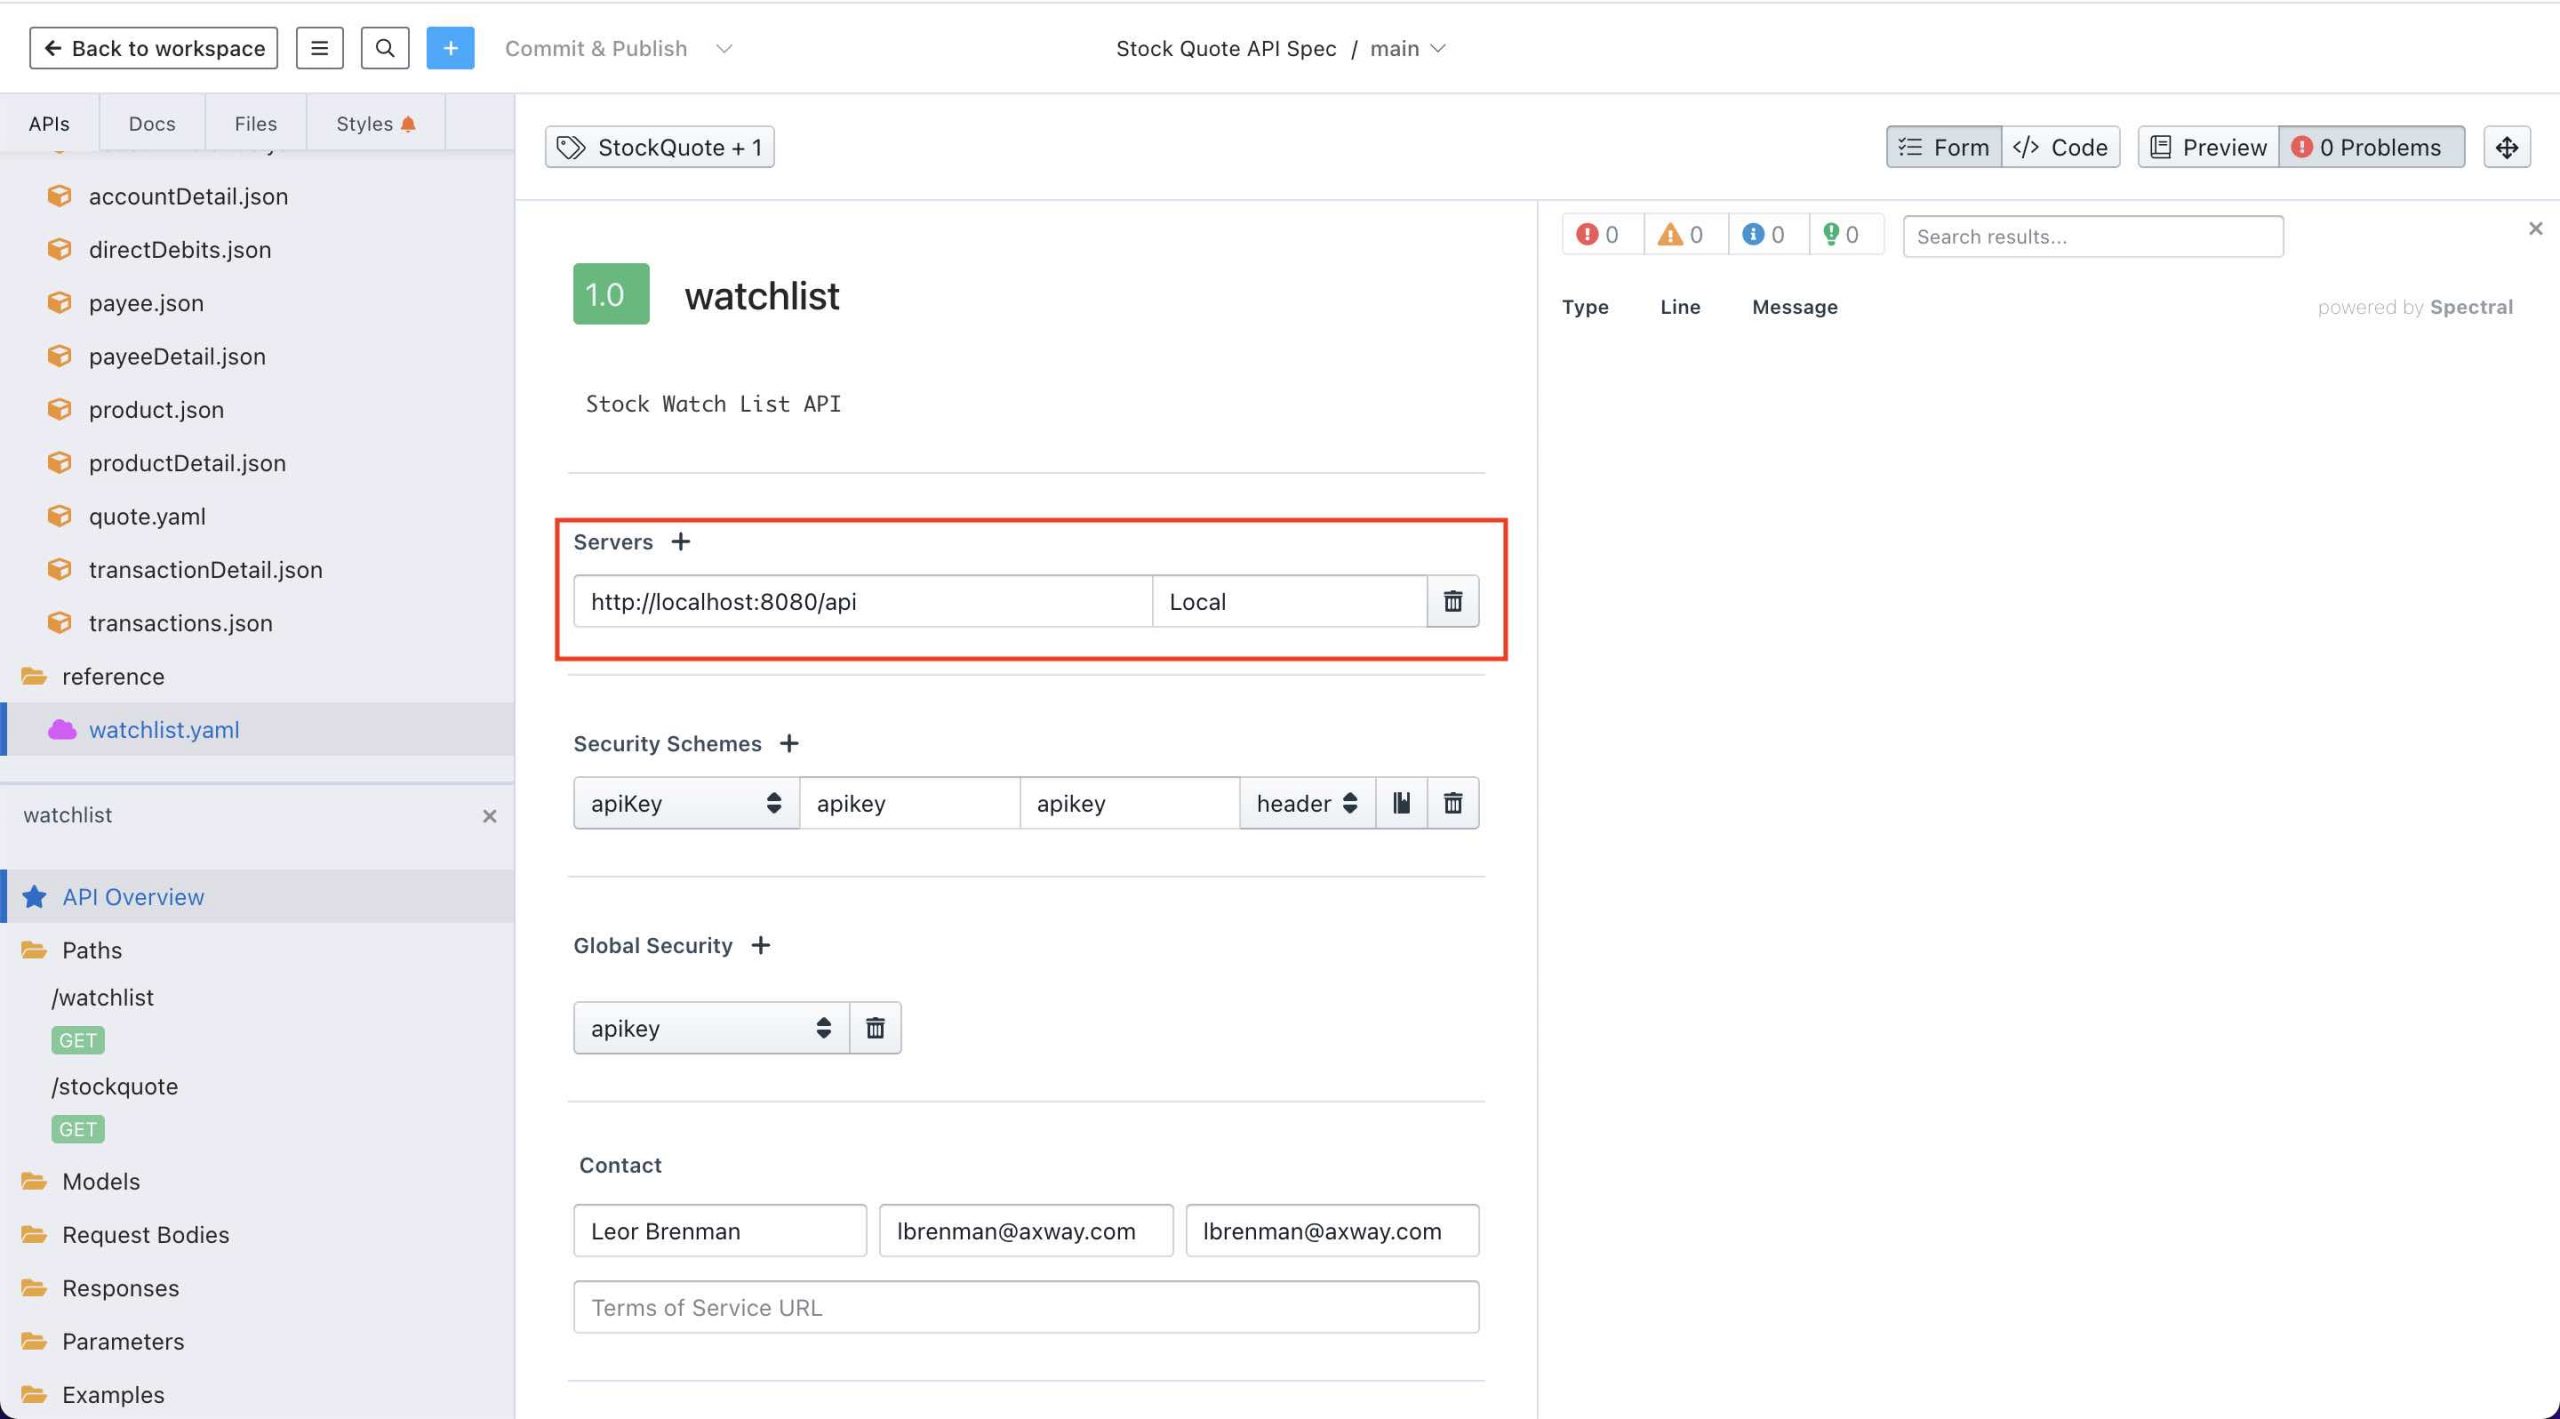The image size is (2560, 1419).
Task: Click Commit & Publish
Action: [595, 48]
